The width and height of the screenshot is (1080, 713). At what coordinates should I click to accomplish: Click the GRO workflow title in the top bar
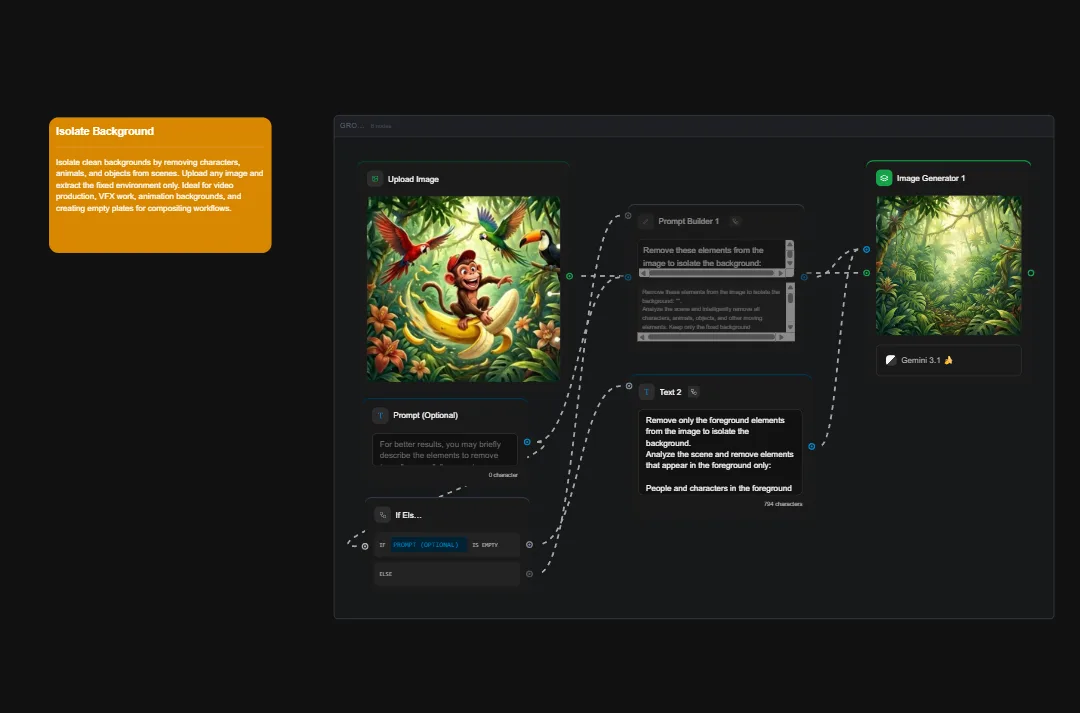tap(348, 126)
